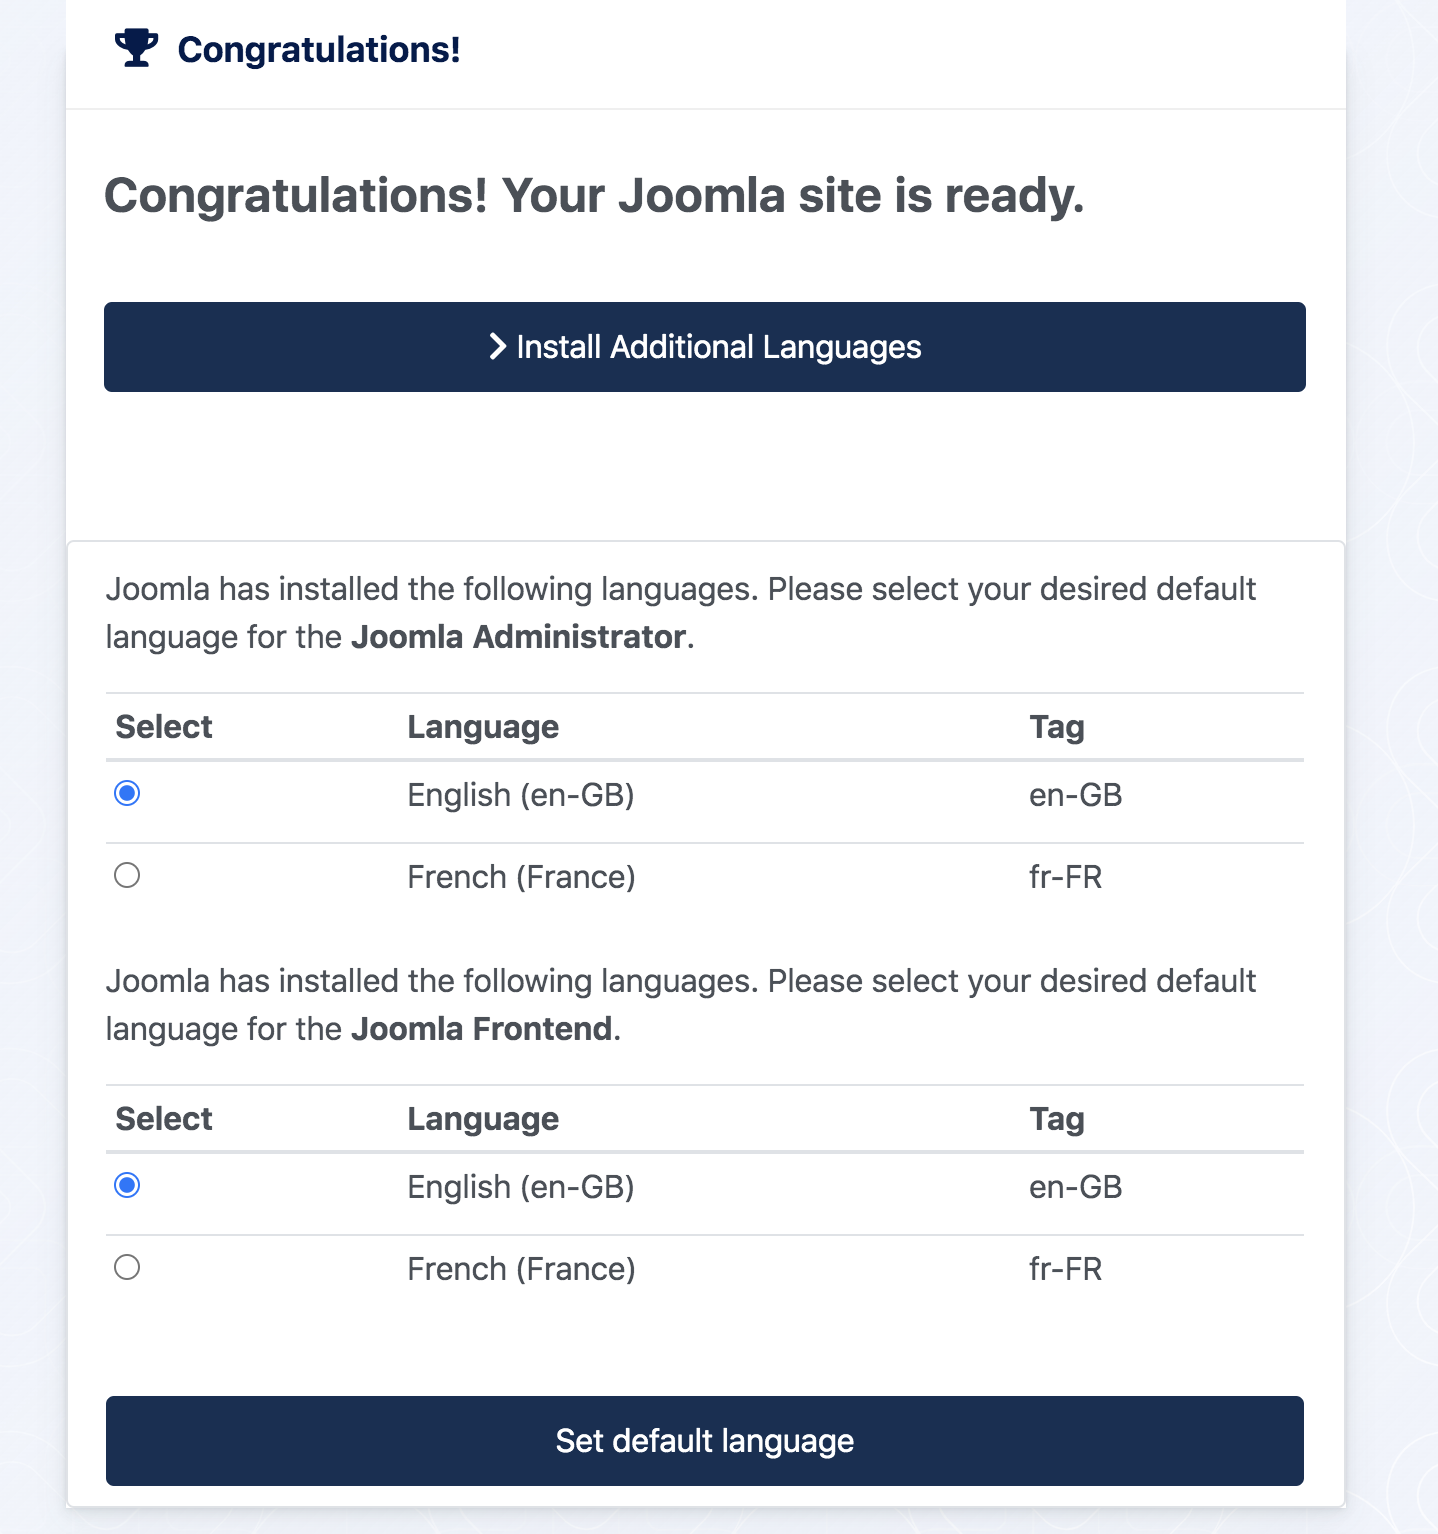Choose French (France) radio for Joomla Administrator

(127, 876)
